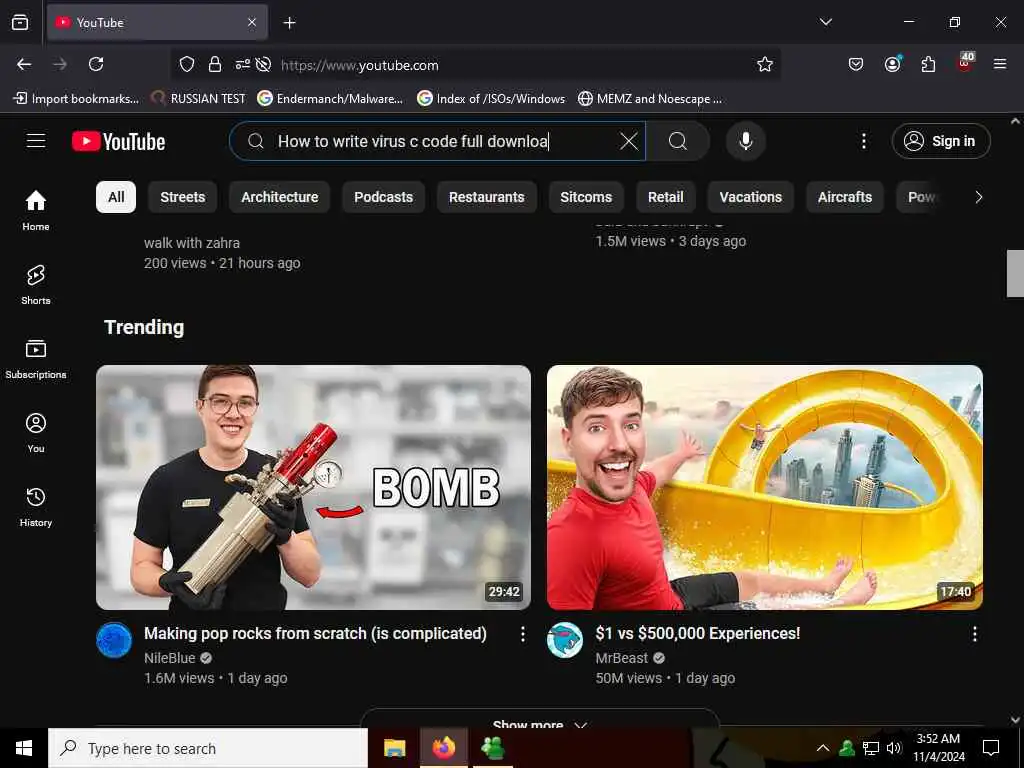Open Index of /ISOs/Windows bookmark

491,99
